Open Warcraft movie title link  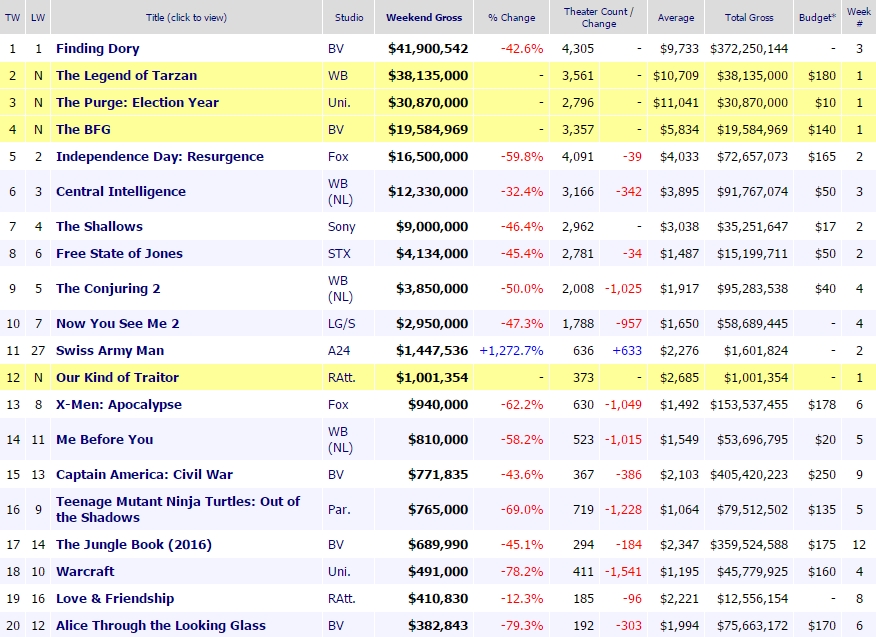(x=85, y=571)
